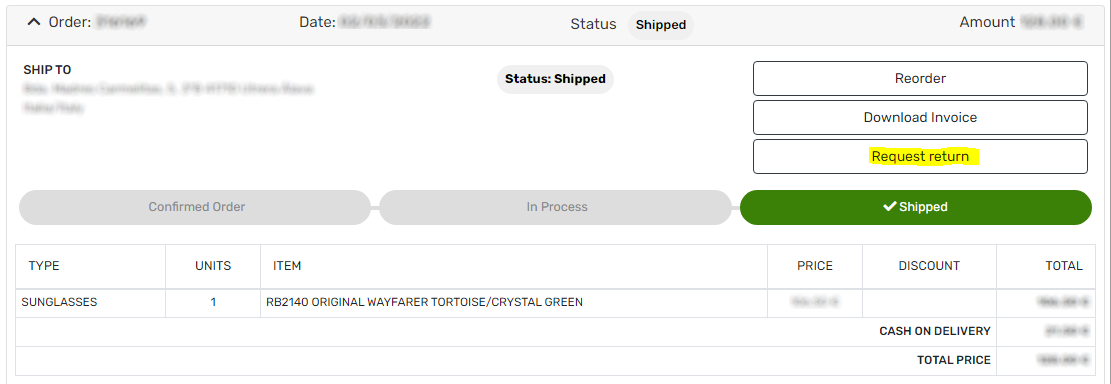This screenshot has height=384, width=1111.
Task: Click the TOTAL column header
Action: click(x=1064, y=266)
